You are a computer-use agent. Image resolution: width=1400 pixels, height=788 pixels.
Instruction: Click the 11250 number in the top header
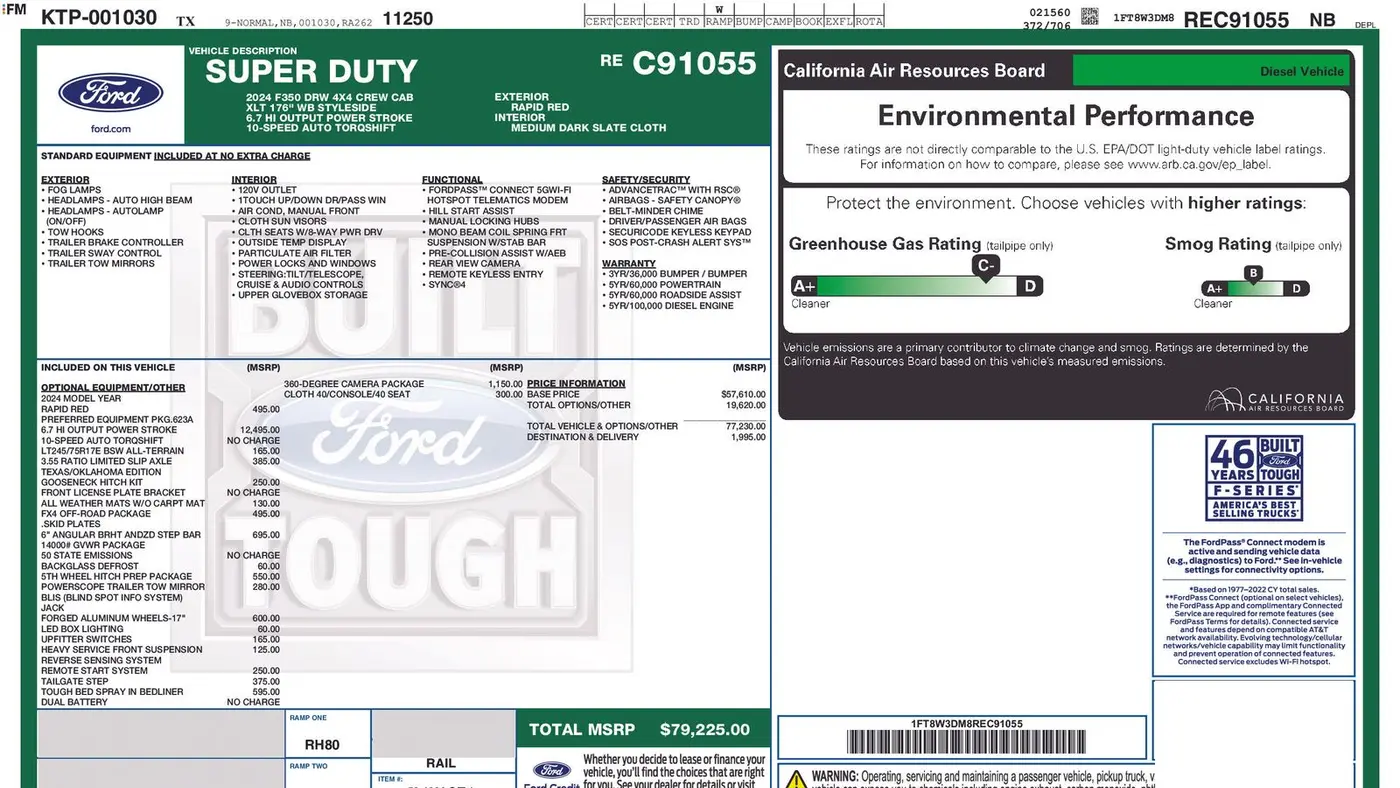[408, 19]
